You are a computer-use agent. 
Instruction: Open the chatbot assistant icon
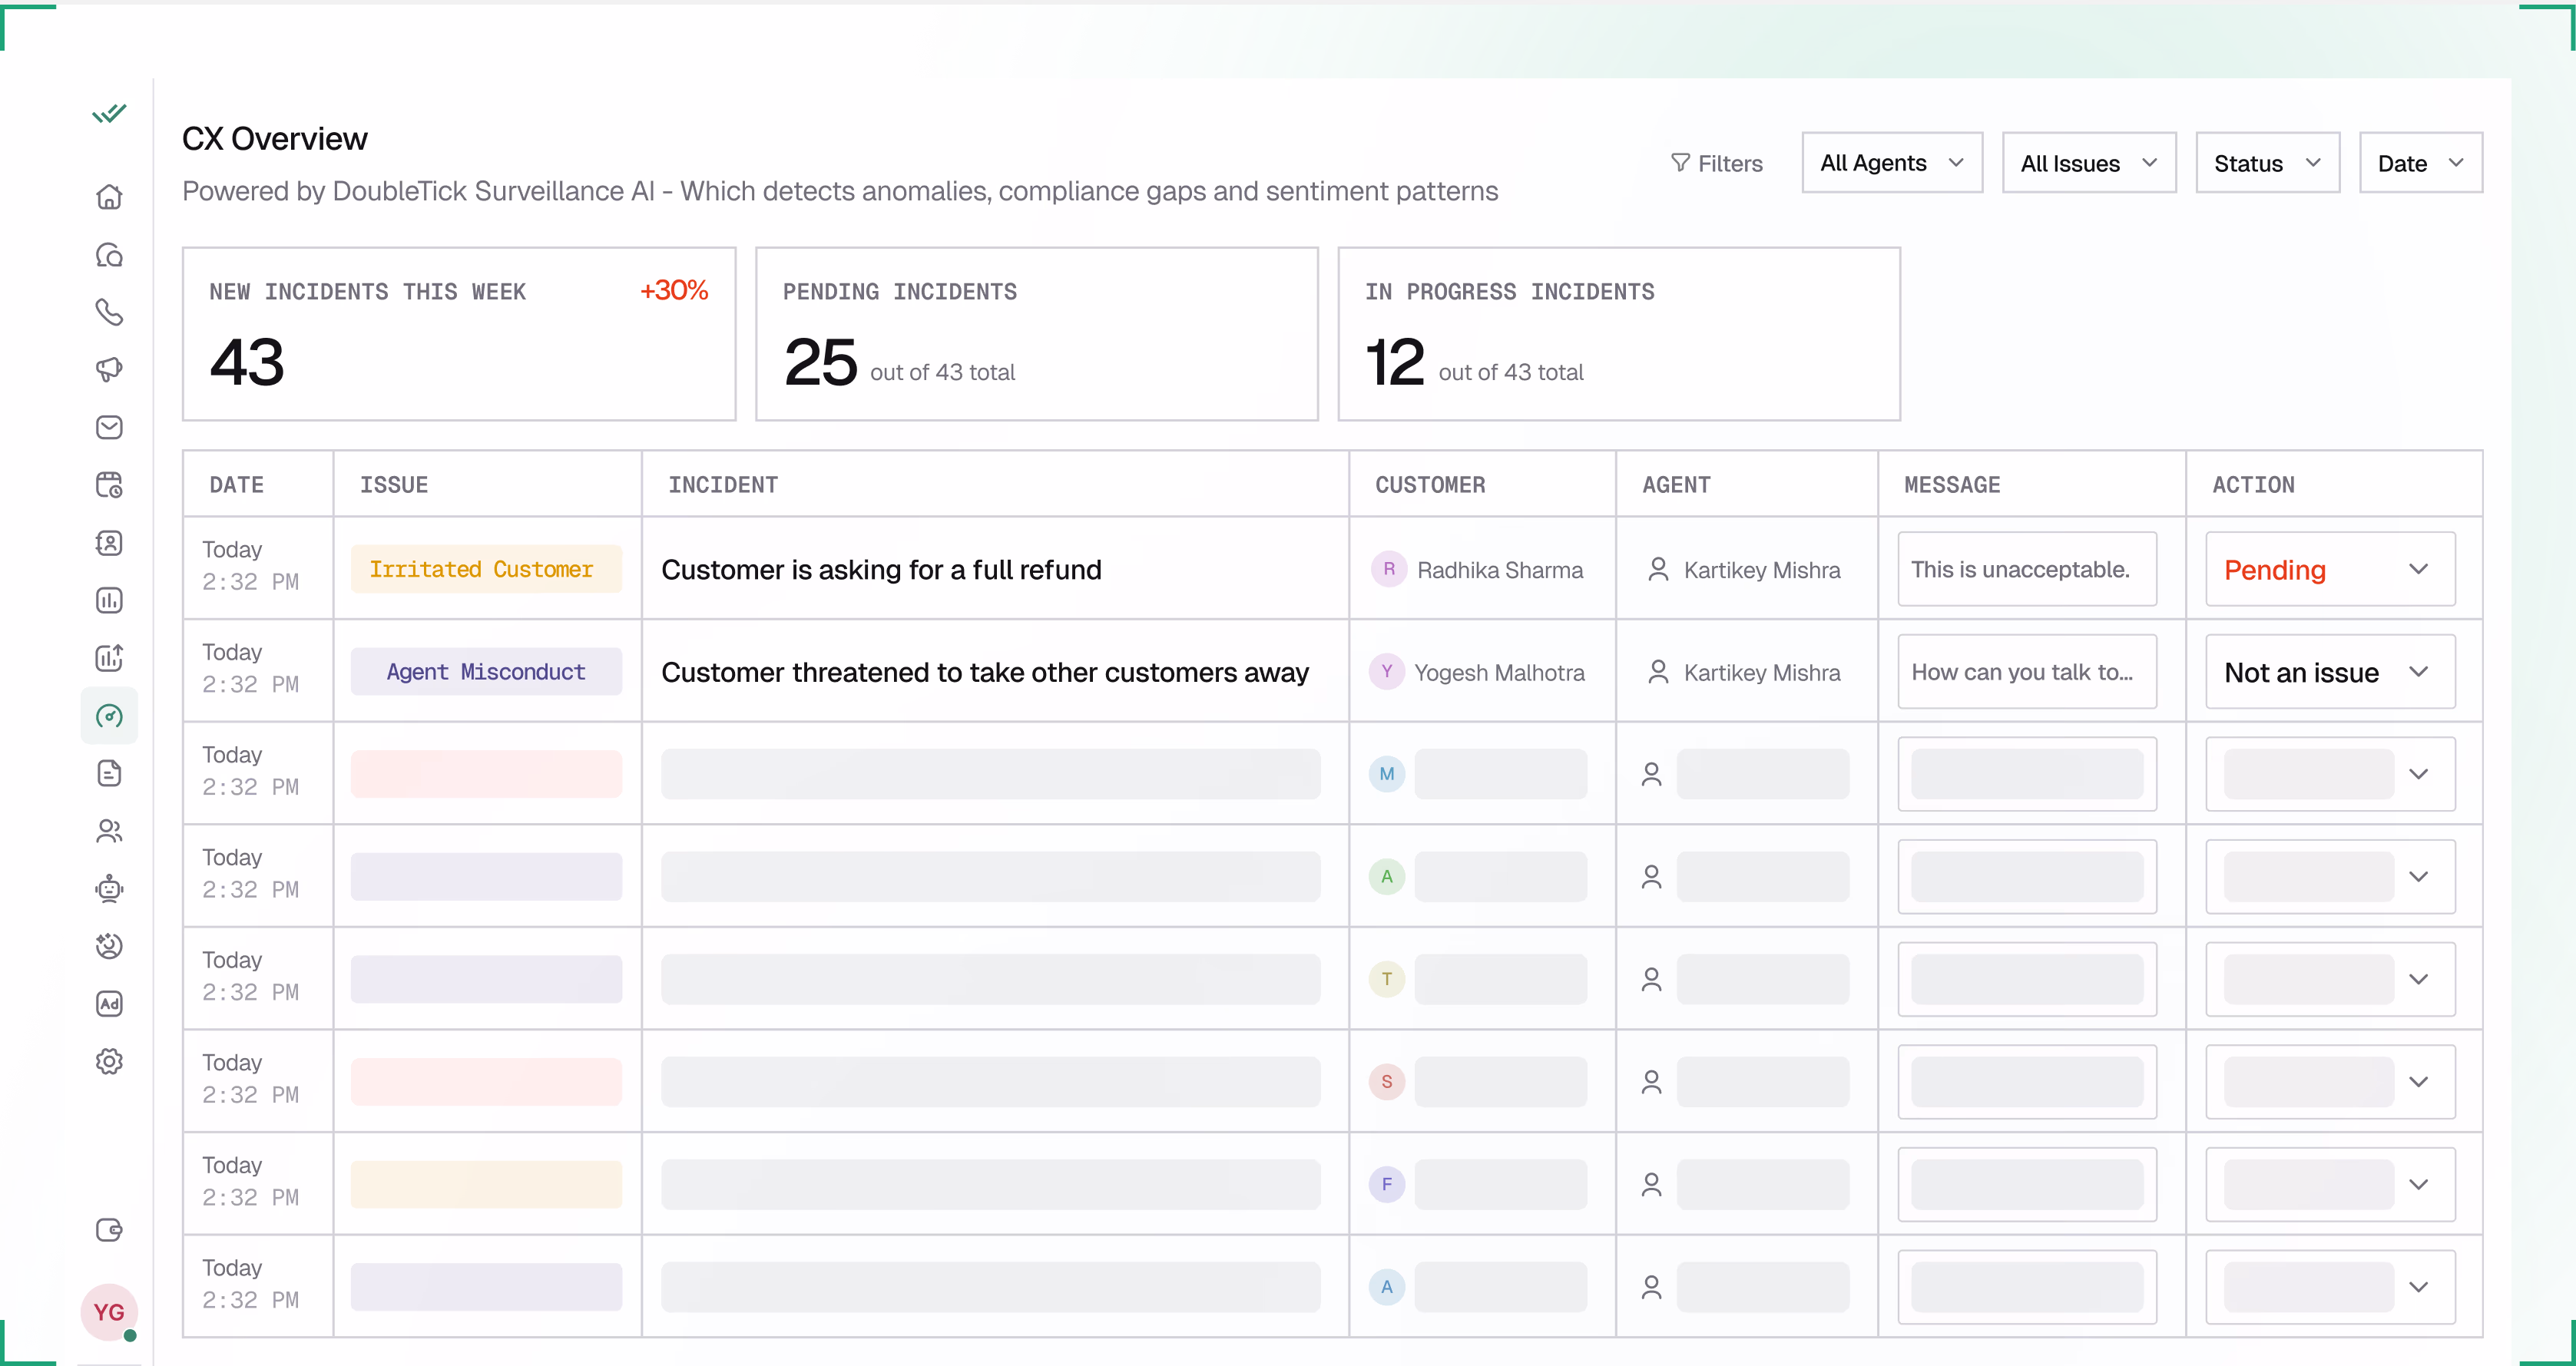109,889
